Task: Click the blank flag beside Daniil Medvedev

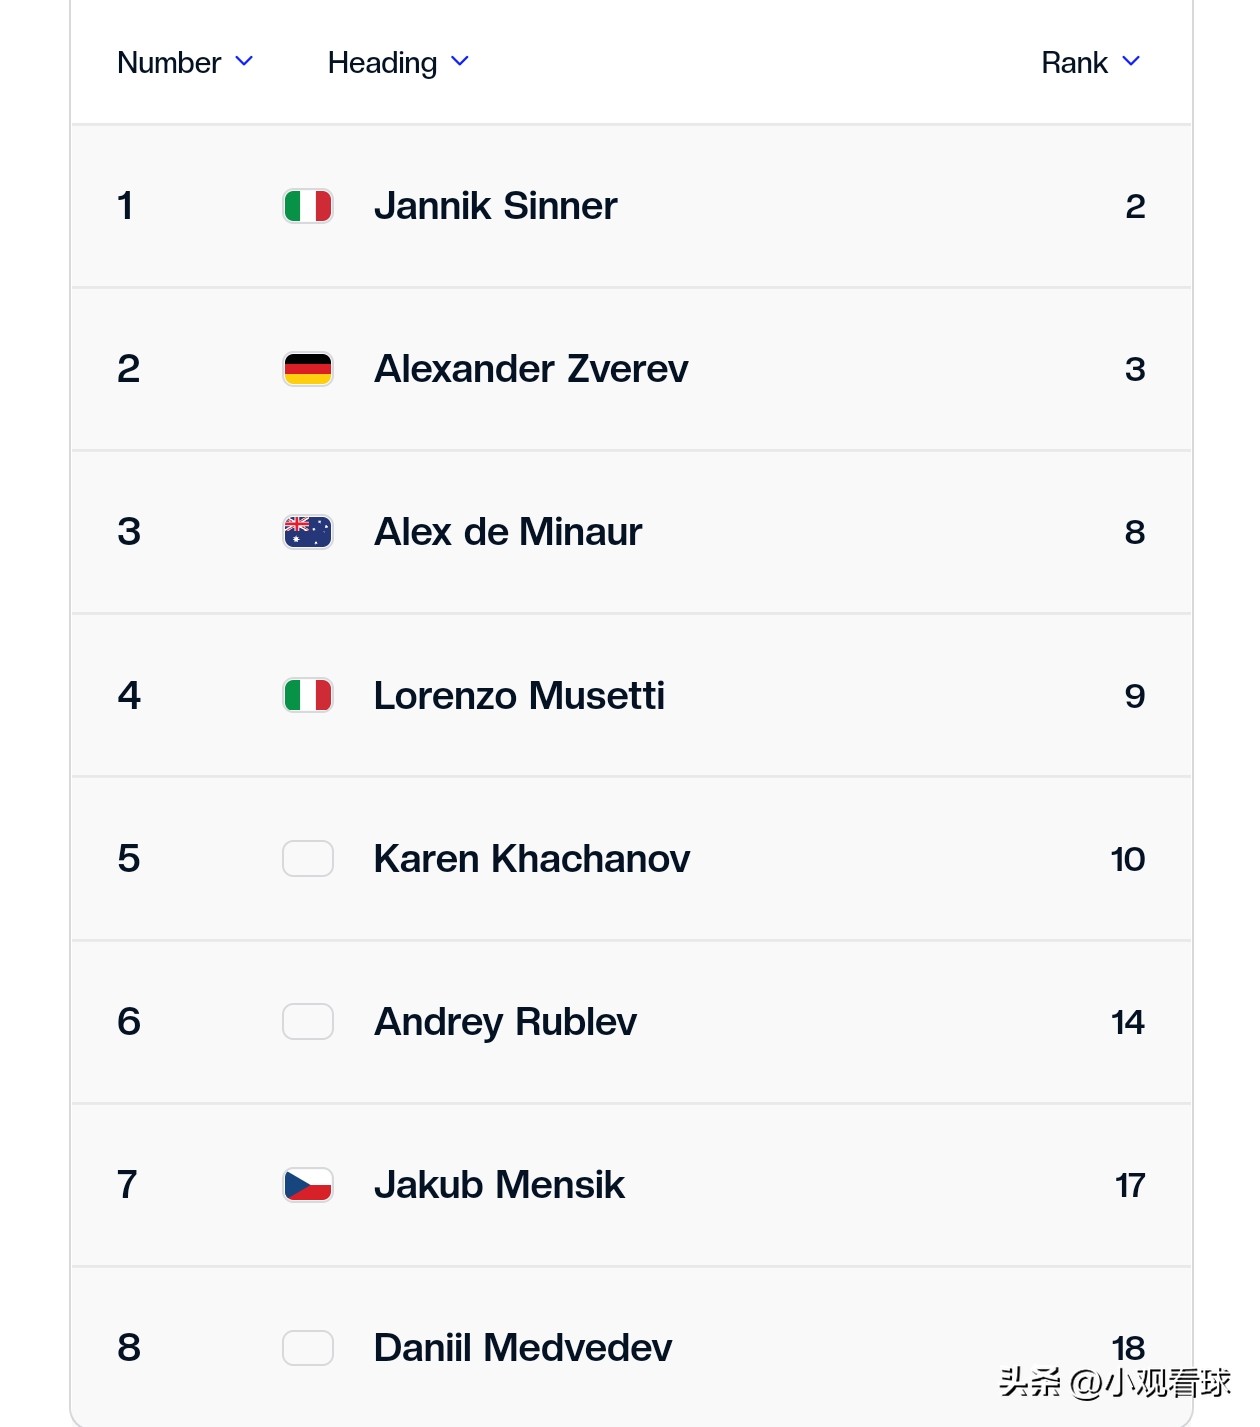Action: coord(308,1348)
